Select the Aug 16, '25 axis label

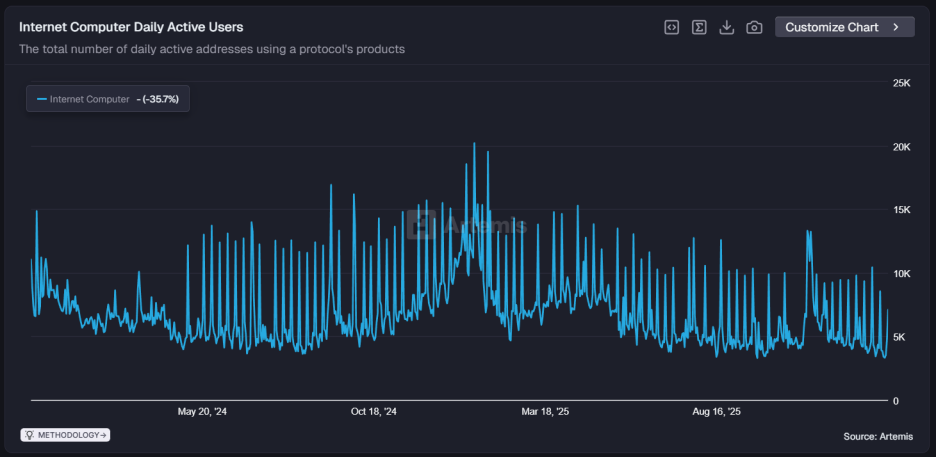click(x=717, y=411)
